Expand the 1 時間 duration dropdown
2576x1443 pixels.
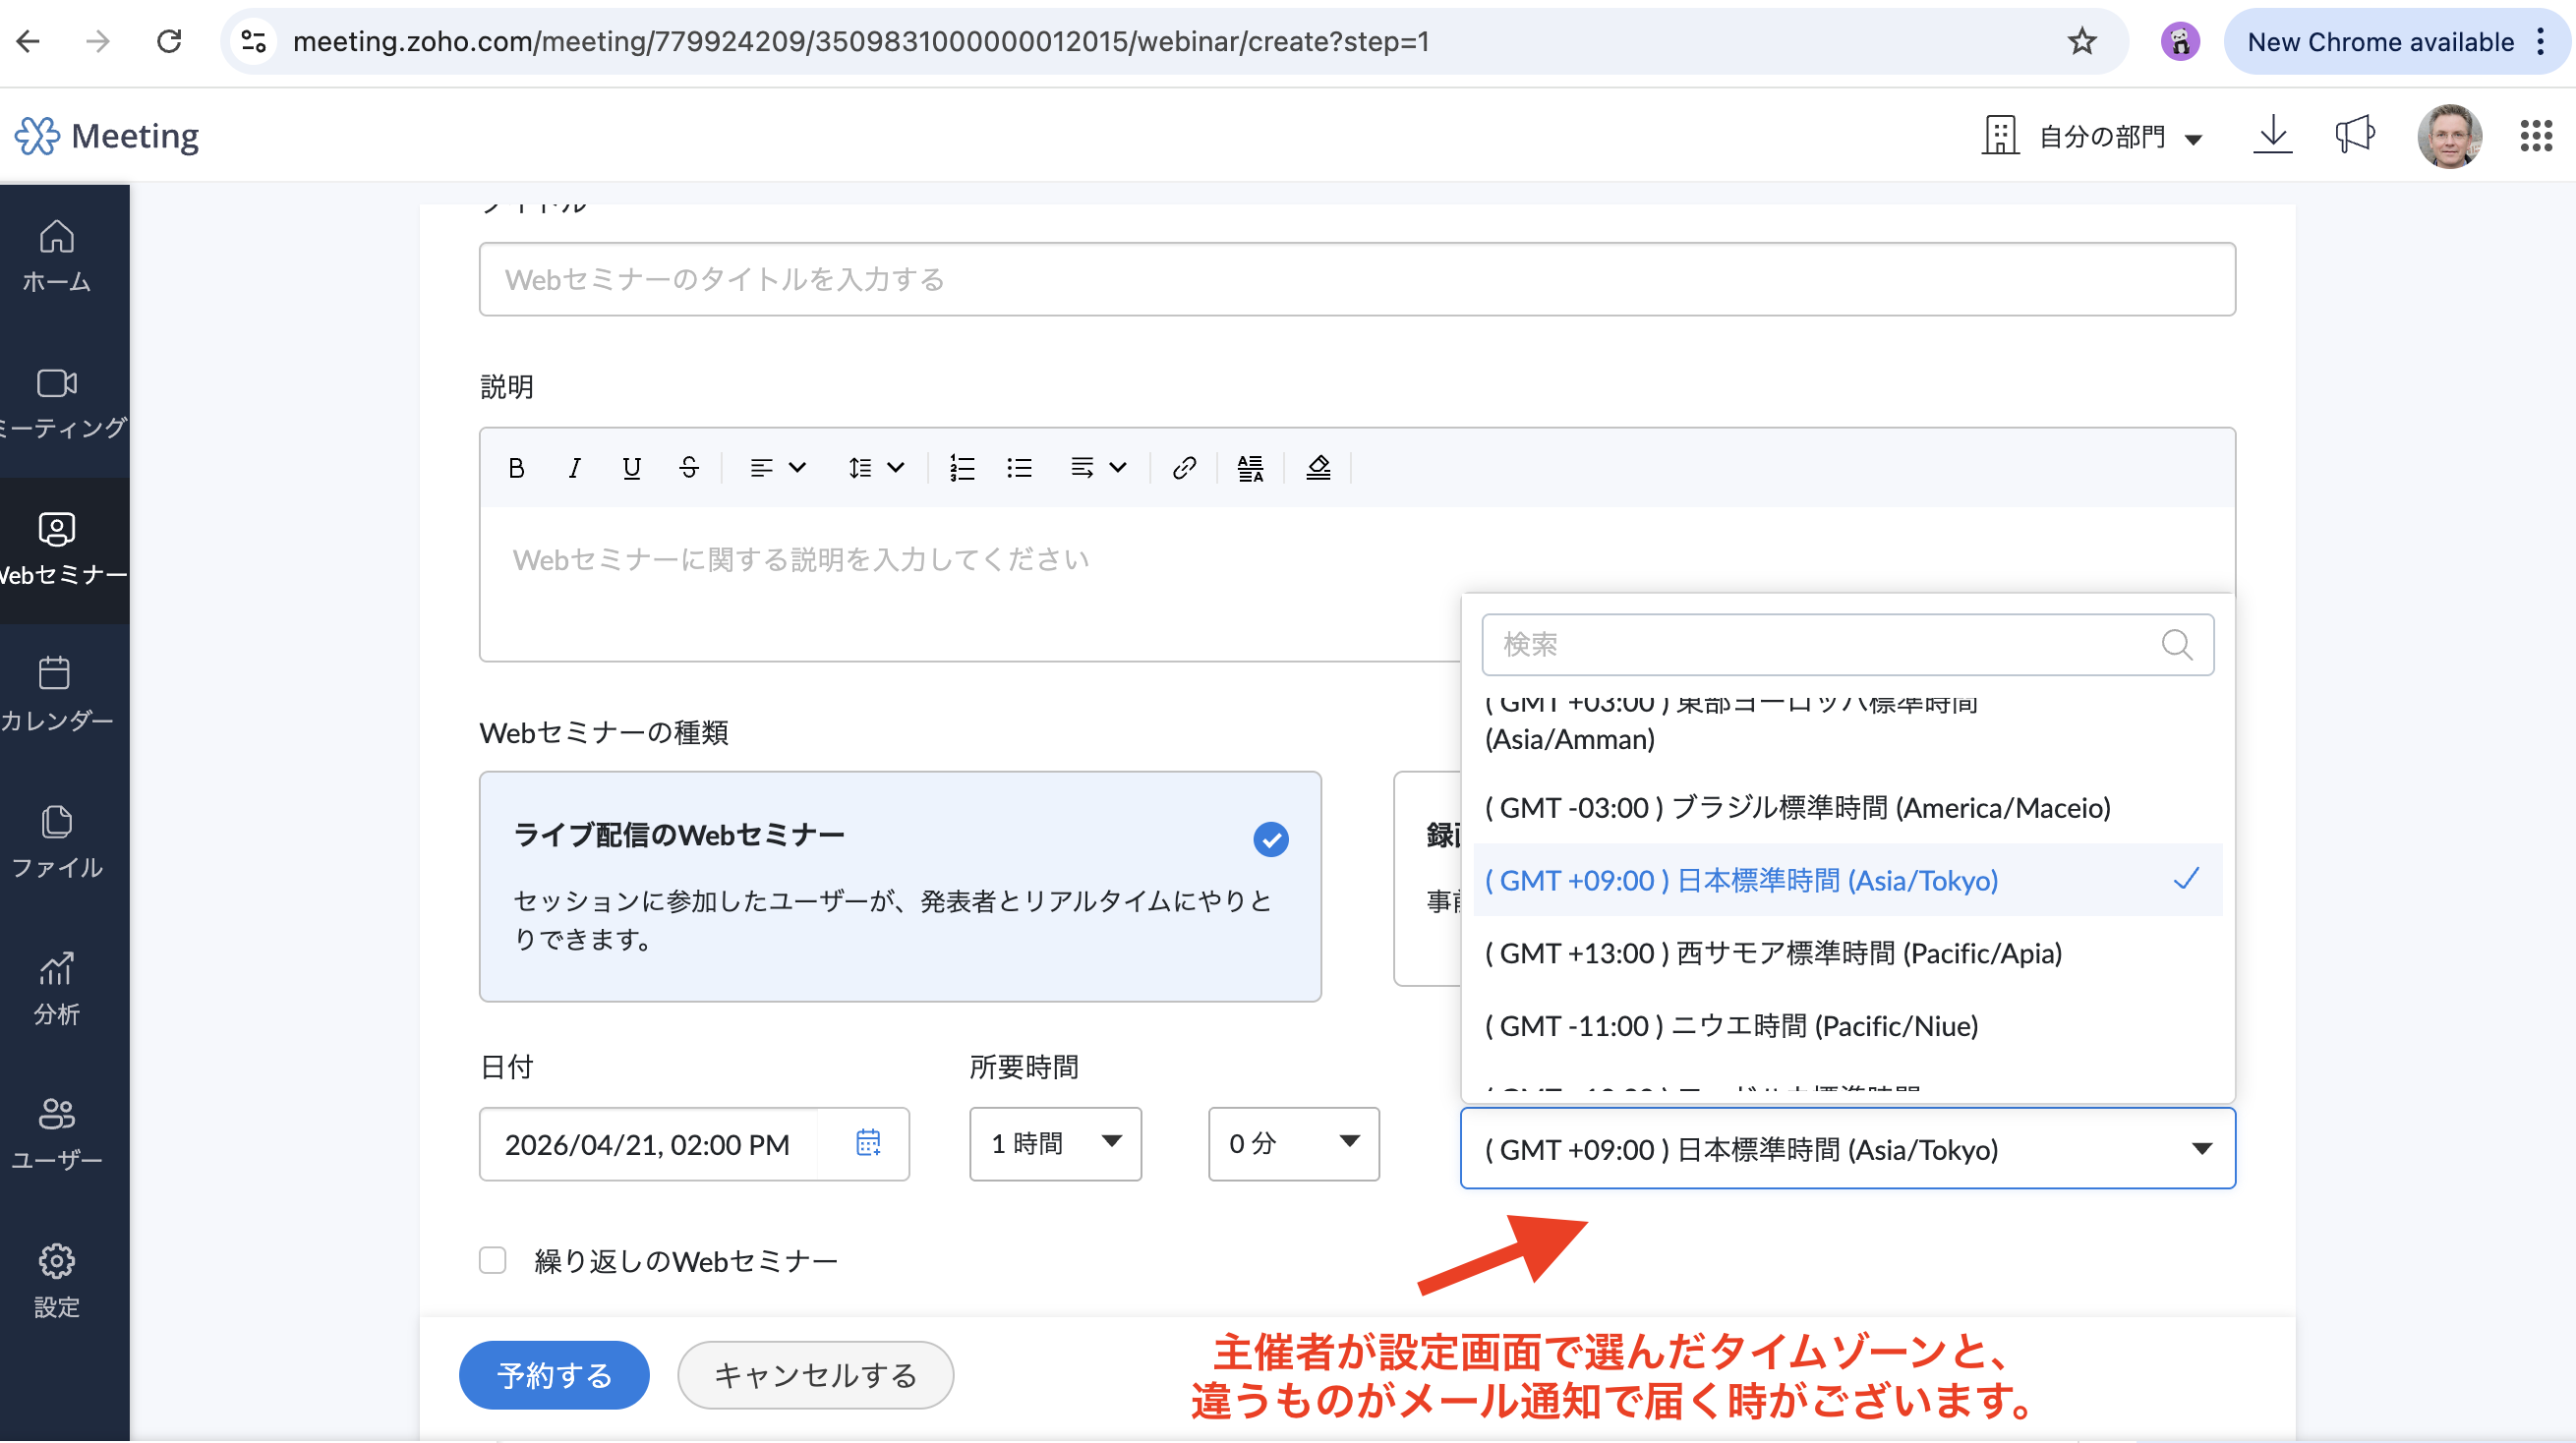1055,1143
